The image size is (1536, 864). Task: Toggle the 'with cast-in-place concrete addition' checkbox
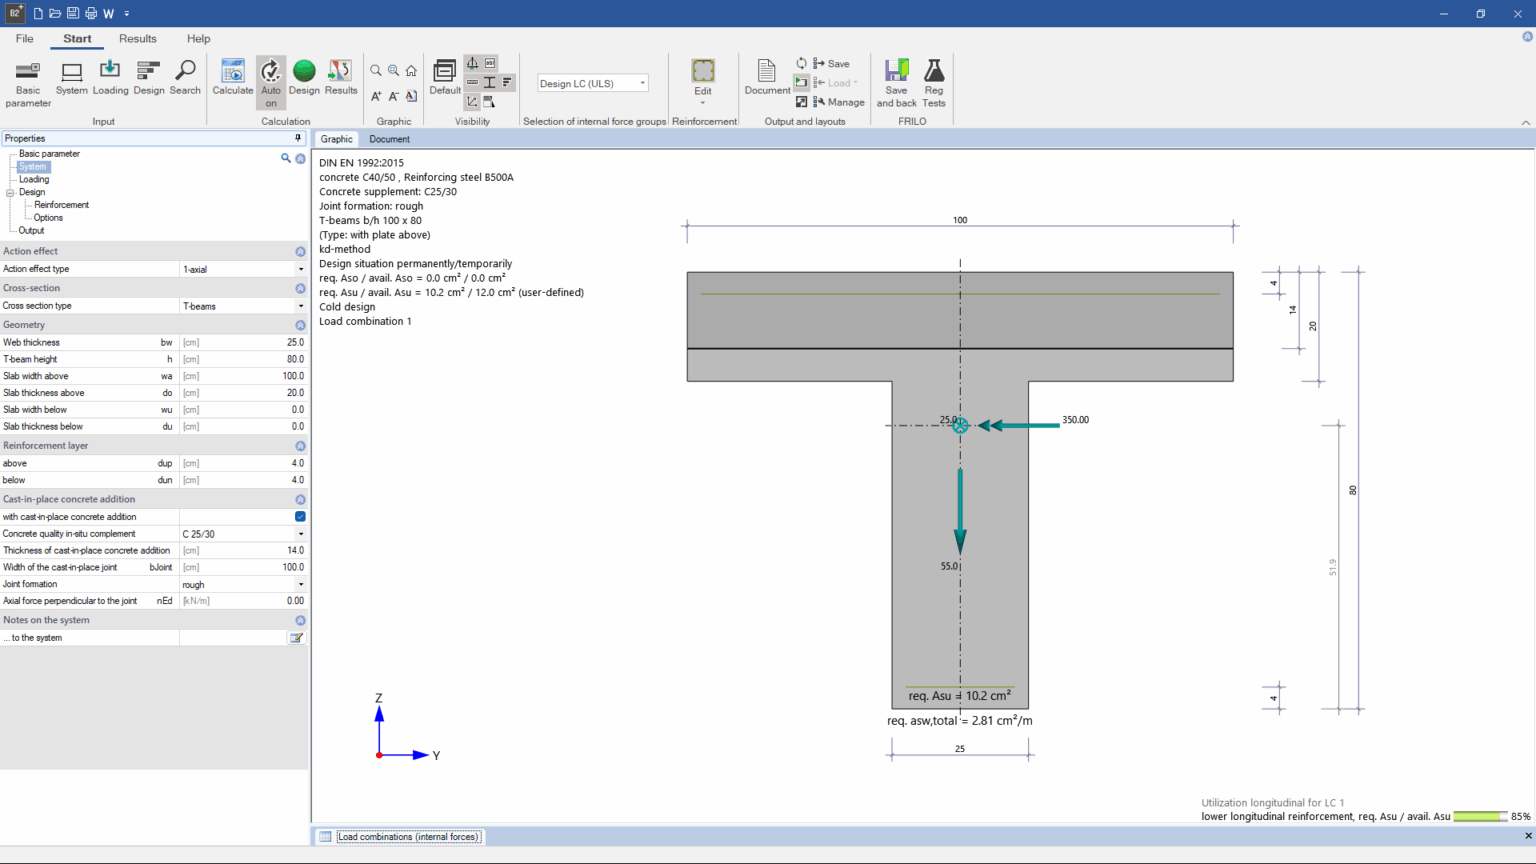coord(298,517)
